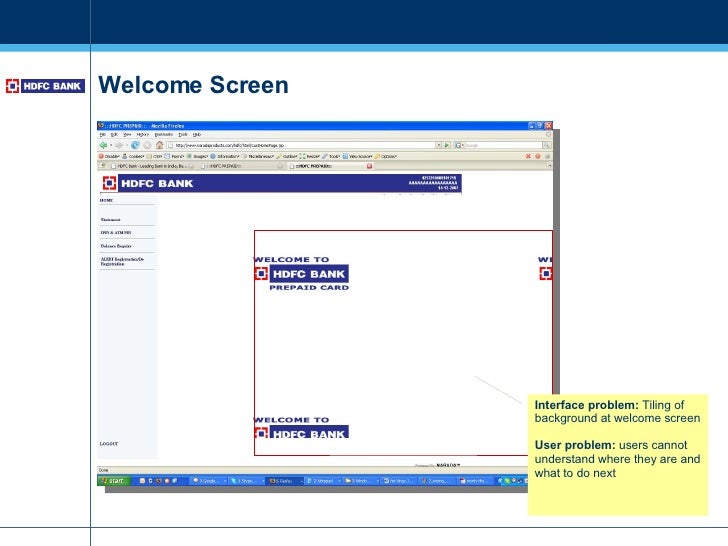The height and width of the screenshot is (546, 728).
Task: Click the Firefox Forward arrow button
Action: click(x=119, y=145)
